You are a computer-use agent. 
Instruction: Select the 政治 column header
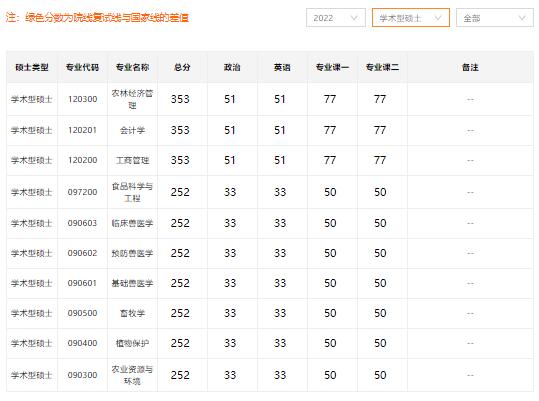point(232,67)
